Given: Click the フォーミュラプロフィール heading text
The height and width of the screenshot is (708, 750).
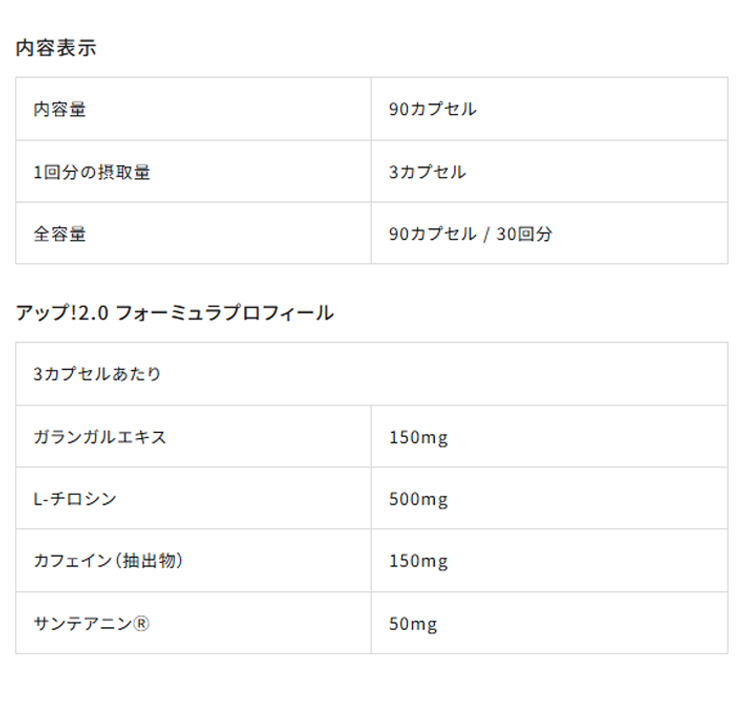Looking at the screenshot, I should [224, 313].
